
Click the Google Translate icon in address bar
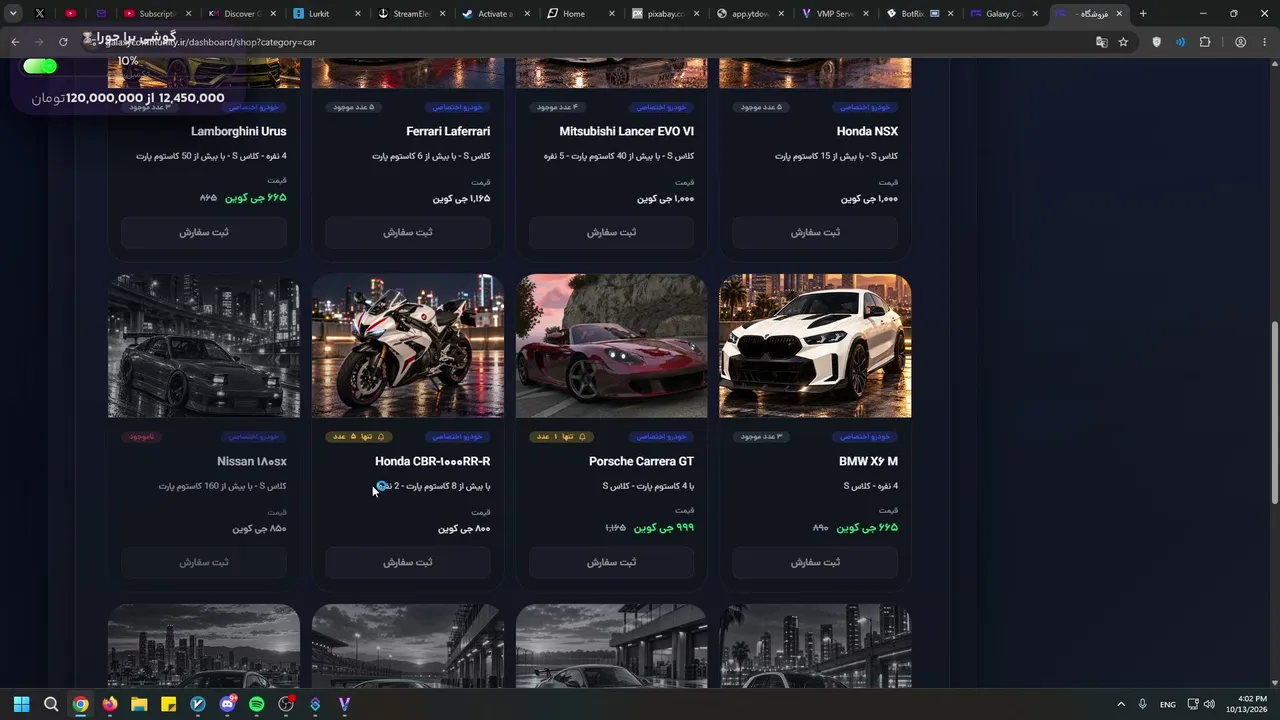tap(1101, 42)
